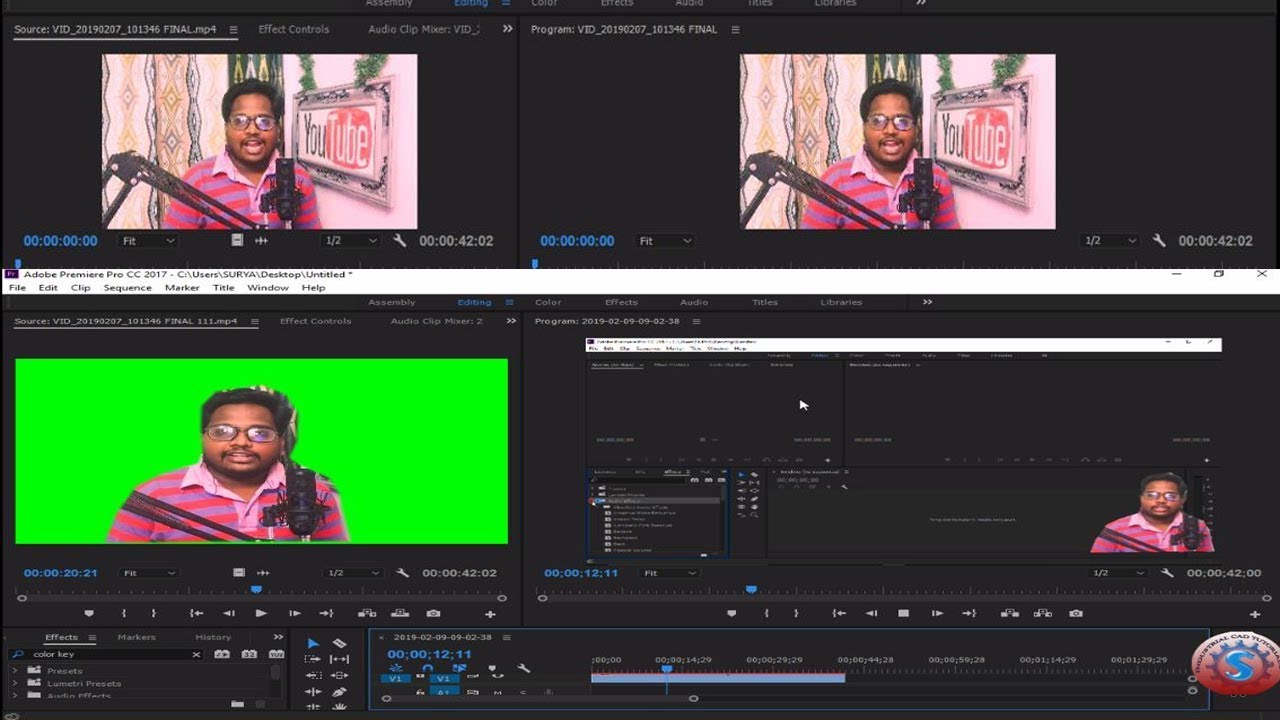1280x720 pixels.
Task: Export frame from Source monitor camera icon
Action: point(433,613)
